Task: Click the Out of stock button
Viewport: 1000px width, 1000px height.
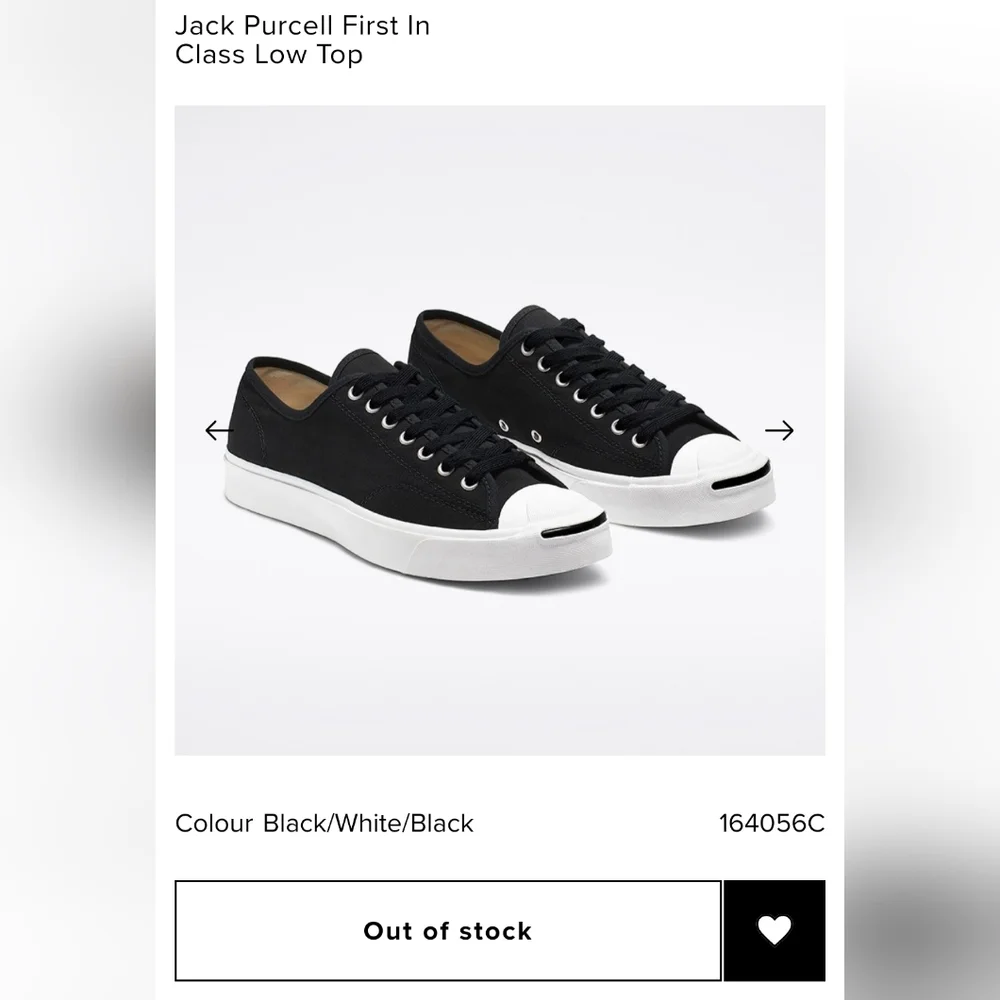Action: [448, 931]
